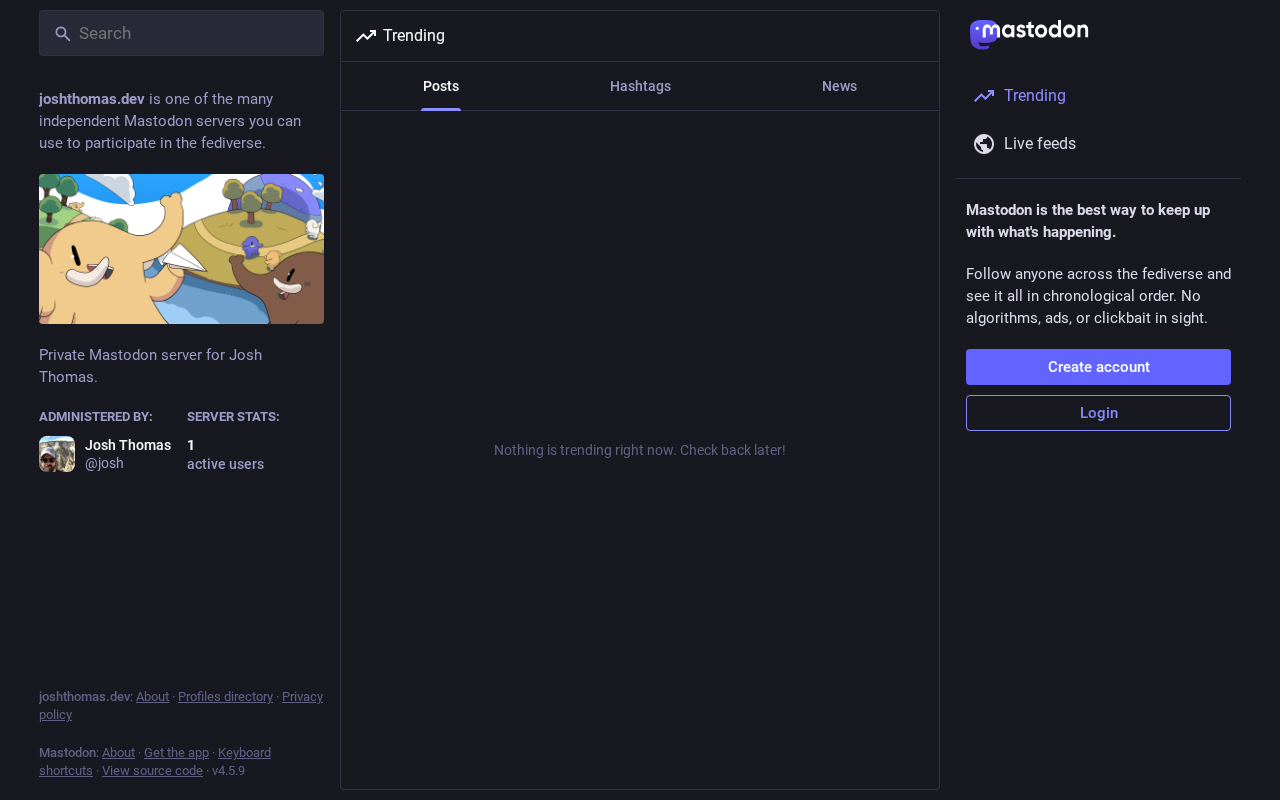Screen dimensions: 1280x800
Task: Open the View source code link
Action: (x=152, y=771)
